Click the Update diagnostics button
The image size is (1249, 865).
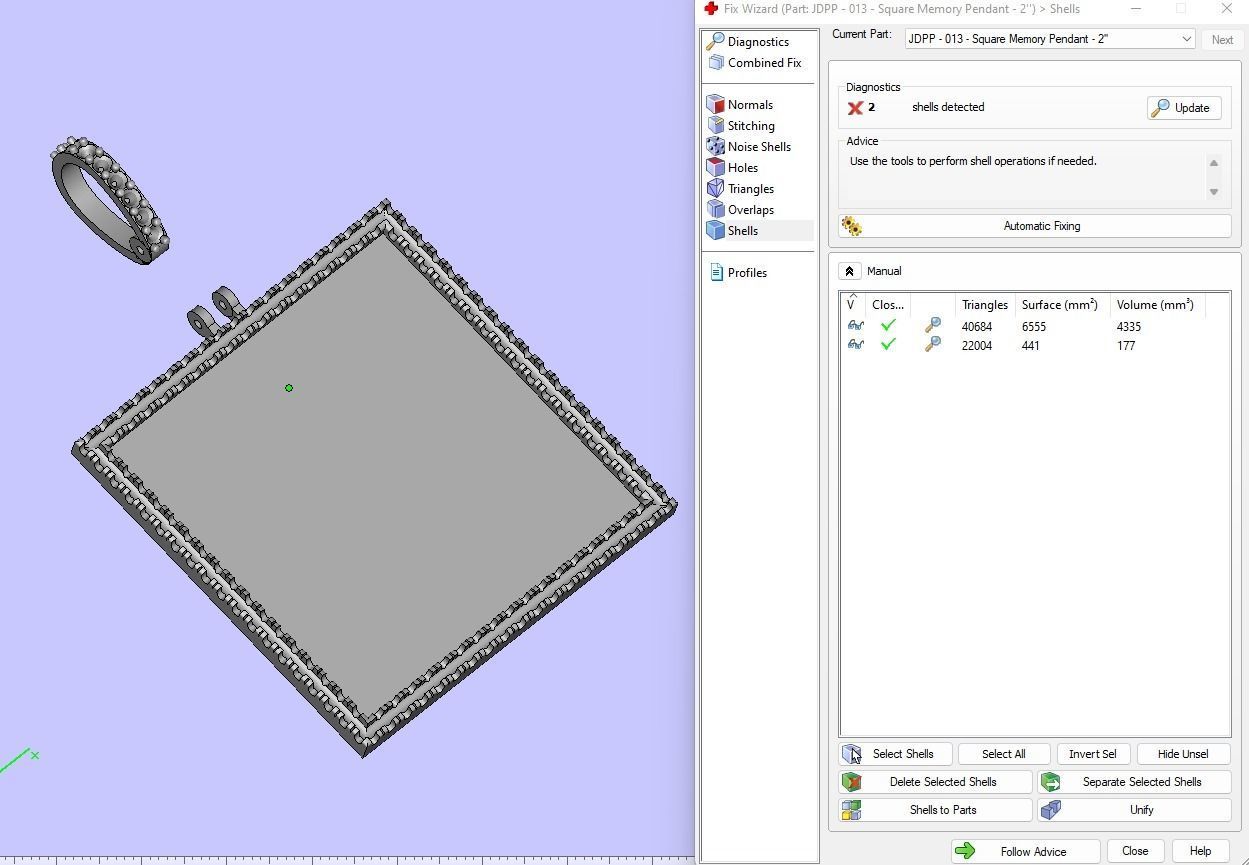[1184, 108]
